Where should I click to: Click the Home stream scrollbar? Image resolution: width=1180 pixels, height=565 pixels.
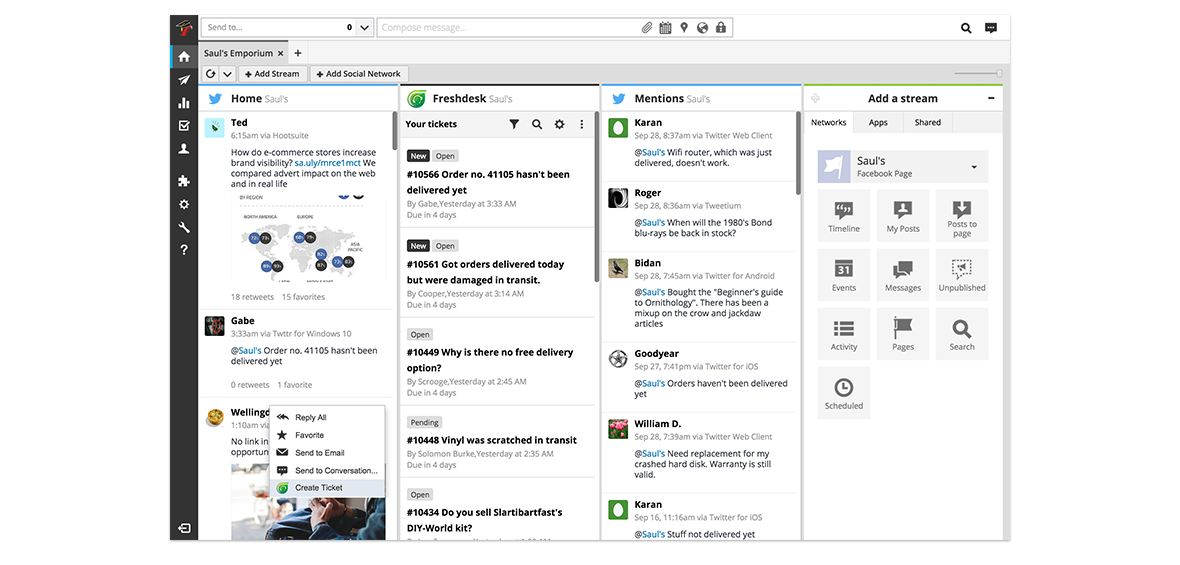[x=394, y=132]
